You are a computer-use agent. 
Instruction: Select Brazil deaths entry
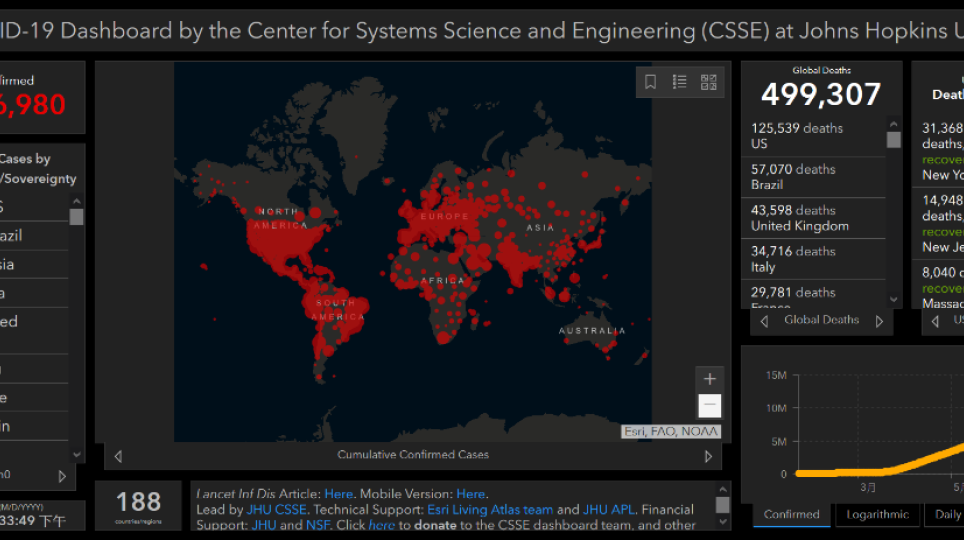[812, 177]
